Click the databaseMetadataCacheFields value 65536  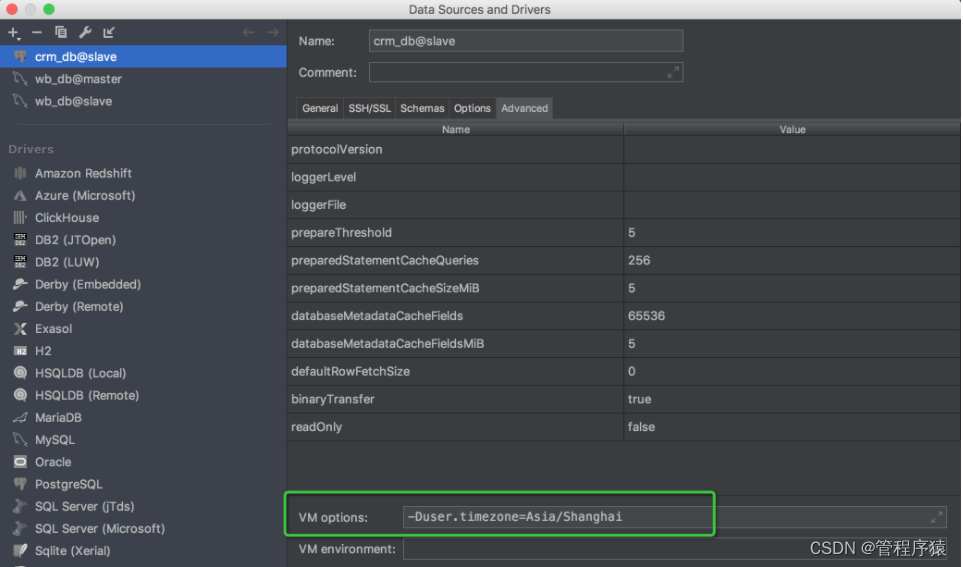pyautogui.click(x=646, y=316)
